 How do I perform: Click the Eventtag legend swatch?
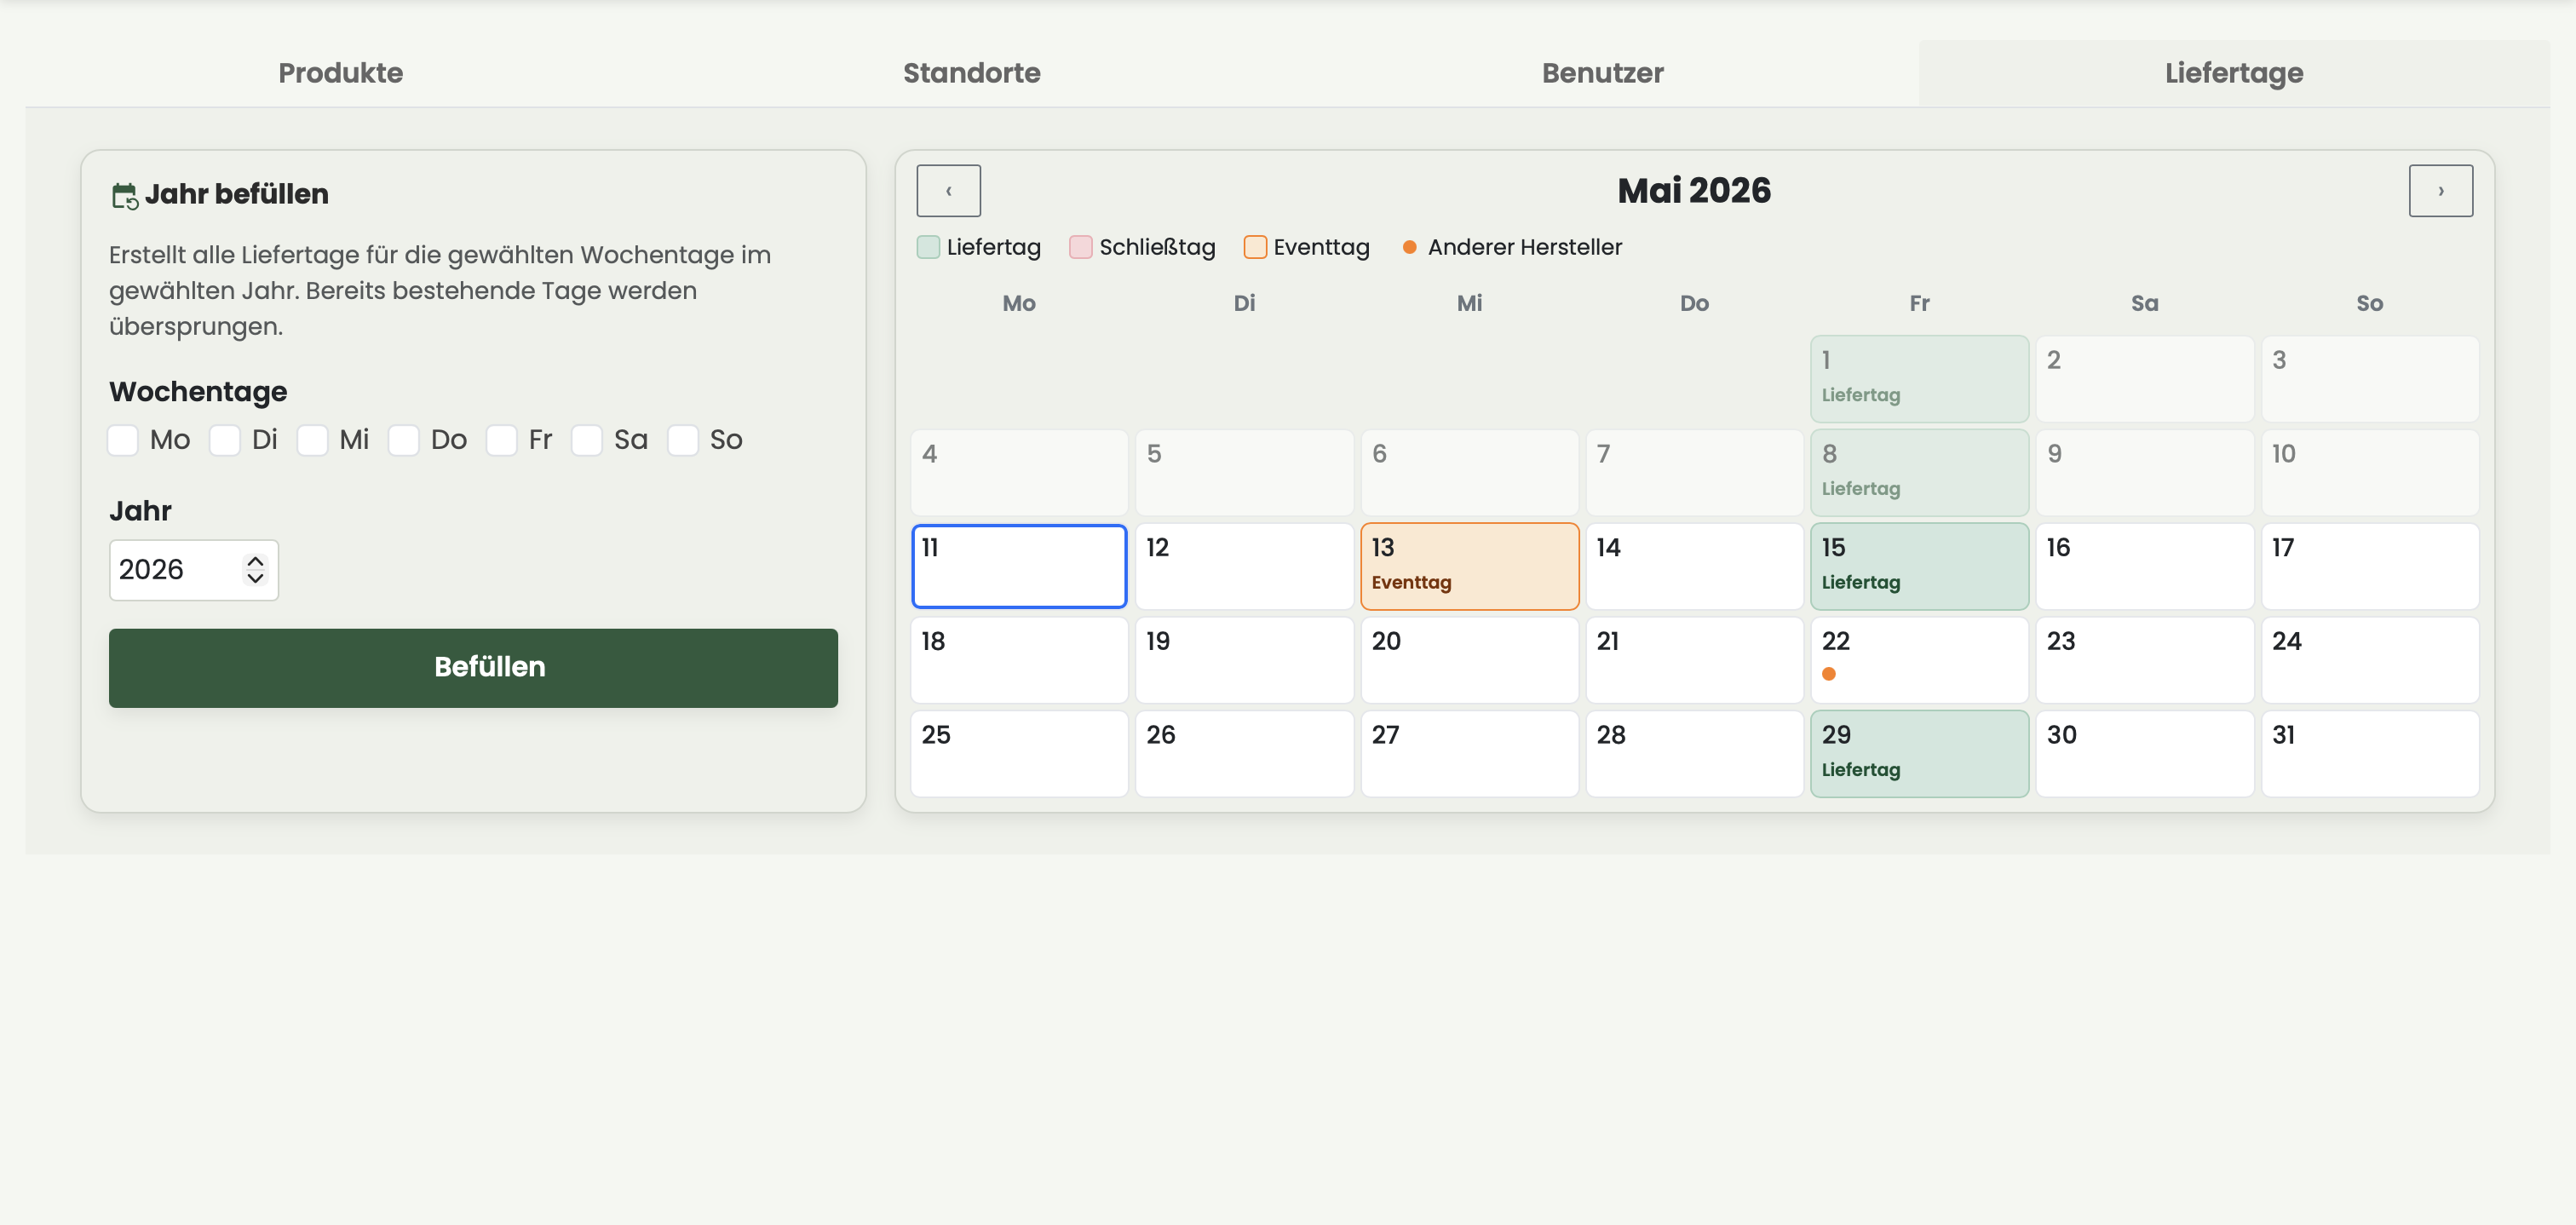tap(1255, 247)
